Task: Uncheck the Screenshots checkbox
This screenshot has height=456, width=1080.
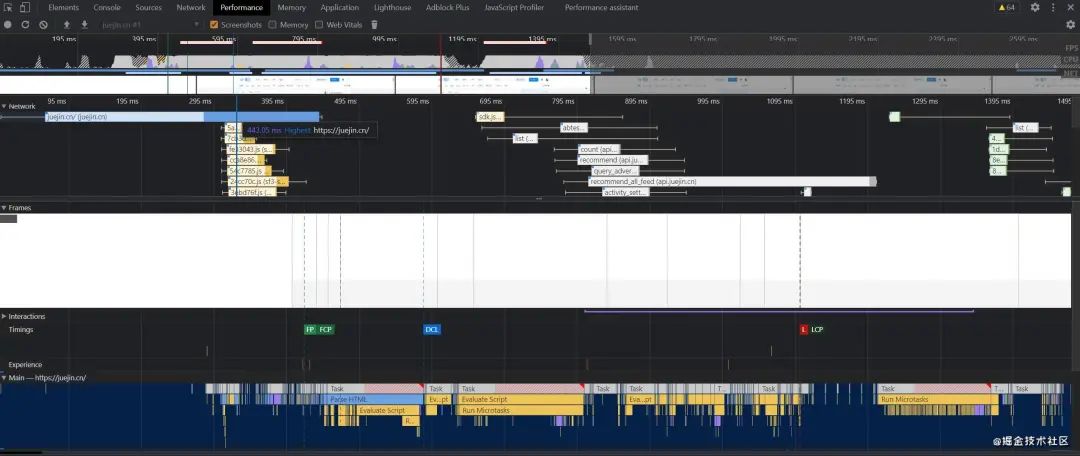Action: coord(214,25)
